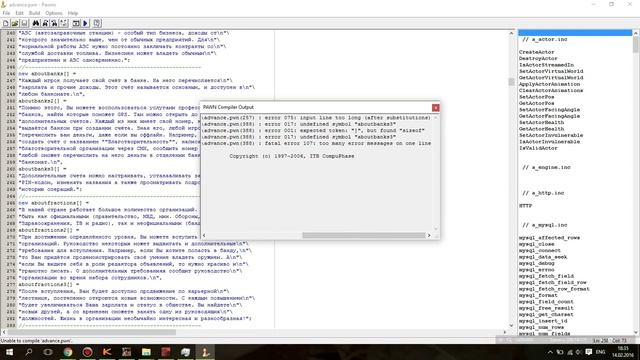
Task: Click code line 246 new aboutbanks[]
Action: [47, 74]
